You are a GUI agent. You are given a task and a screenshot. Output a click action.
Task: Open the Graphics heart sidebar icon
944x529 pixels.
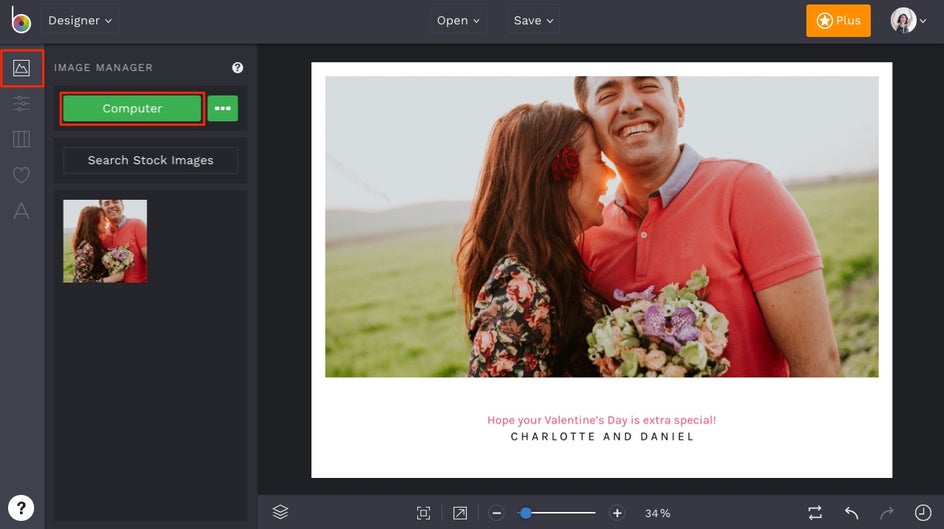coord(21,175)
